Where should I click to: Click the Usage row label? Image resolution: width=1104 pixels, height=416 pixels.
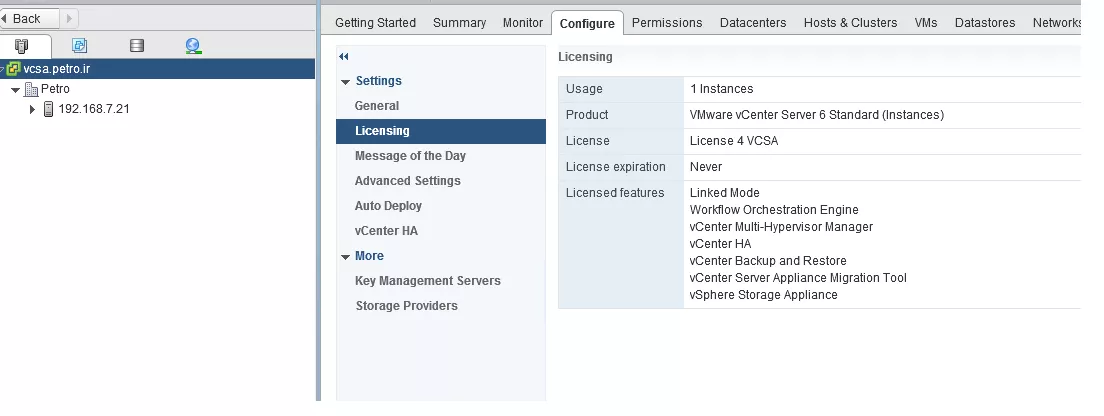tap(584, 89)
